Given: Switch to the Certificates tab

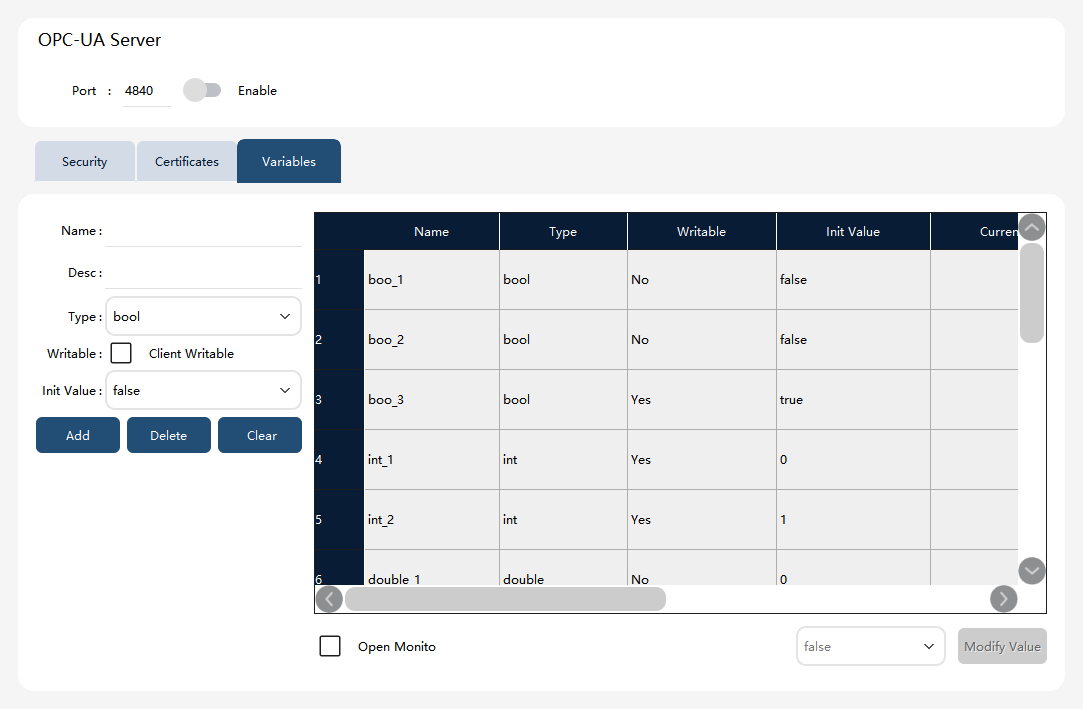Looking at the screenshot, I should (x=186, y=162).
